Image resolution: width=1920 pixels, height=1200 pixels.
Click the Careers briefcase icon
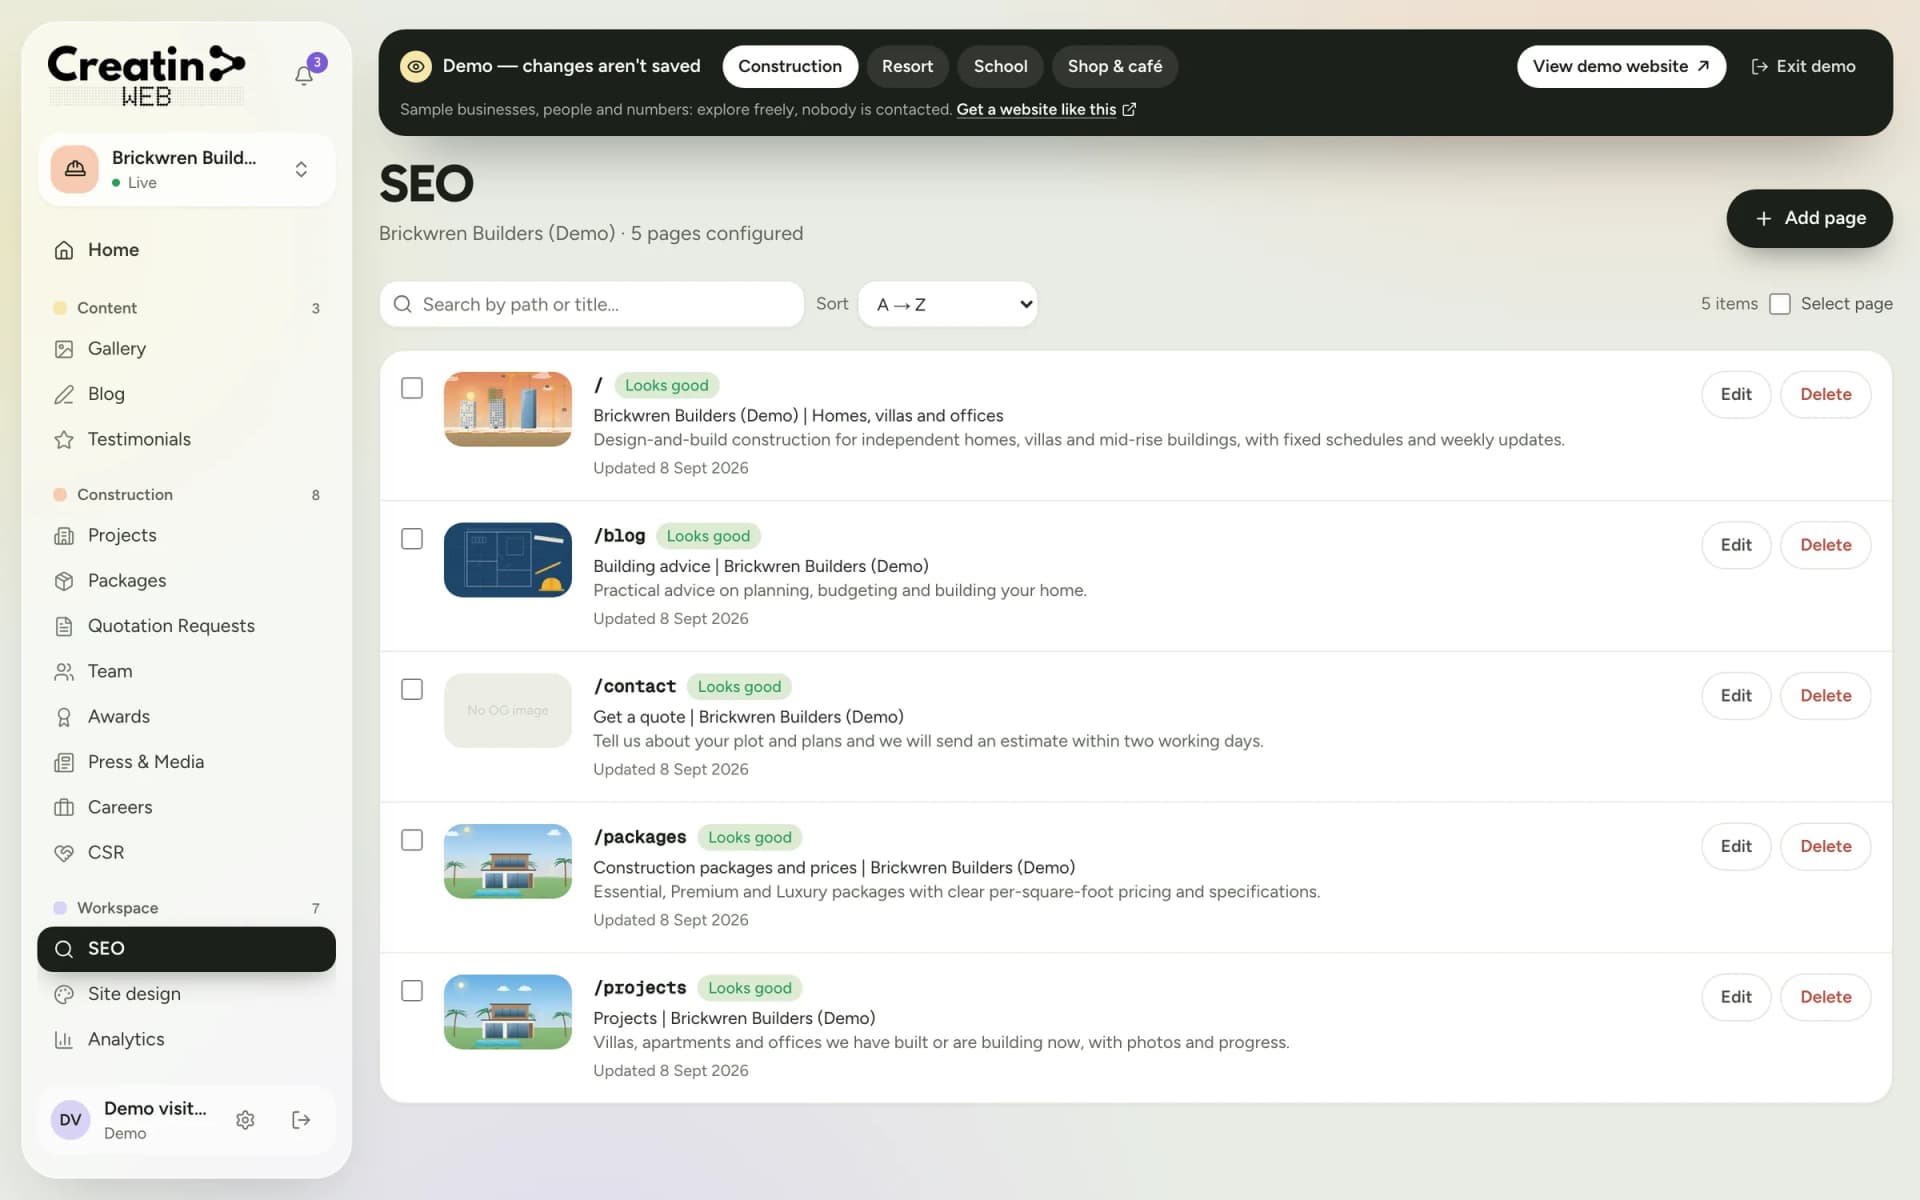coord(64,807)
